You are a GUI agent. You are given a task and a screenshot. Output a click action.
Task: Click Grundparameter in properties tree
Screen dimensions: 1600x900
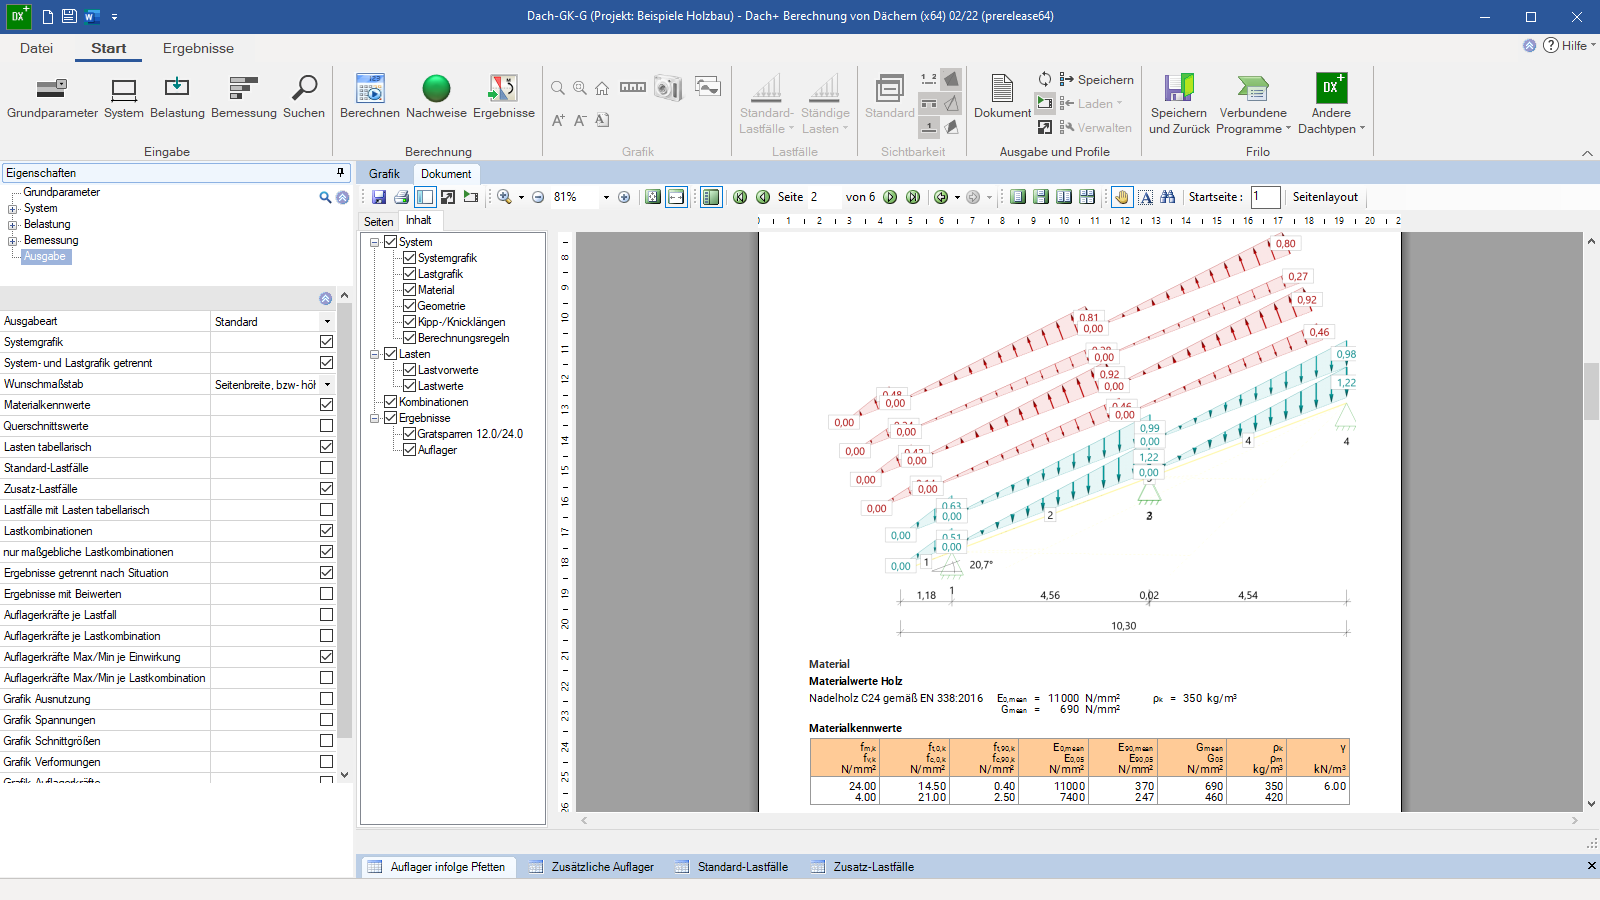[x=61, y=192]
